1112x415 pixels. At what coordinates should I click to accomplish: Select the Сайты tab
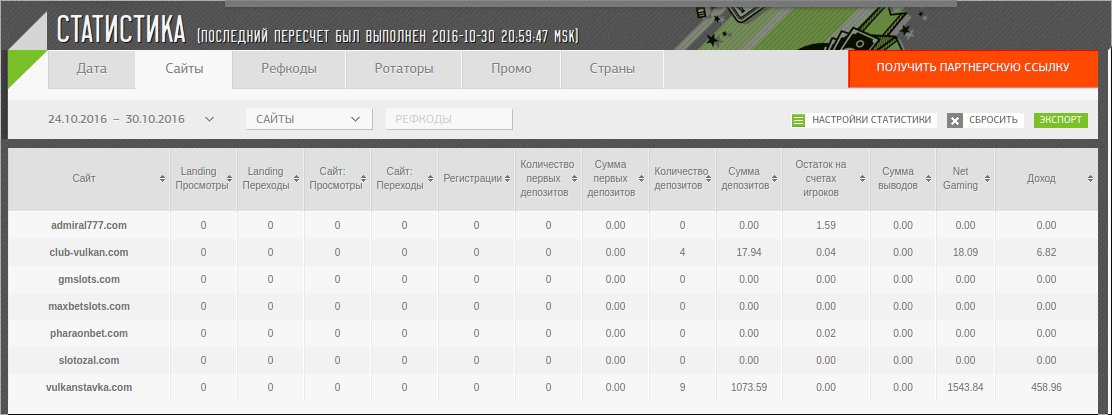[x=184, y=70]
